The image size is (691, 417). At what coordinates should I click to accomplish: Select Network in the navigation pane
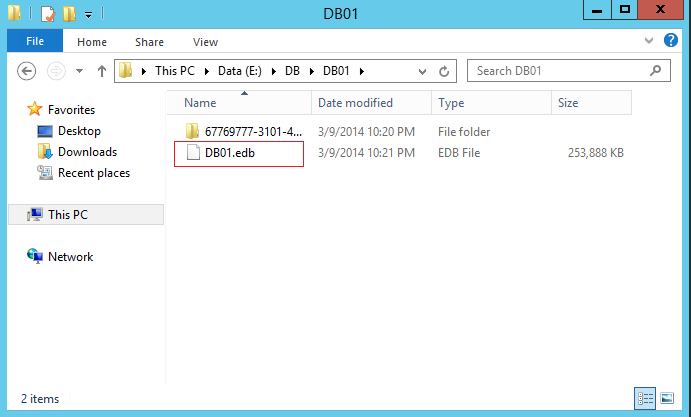pos(71,257)
